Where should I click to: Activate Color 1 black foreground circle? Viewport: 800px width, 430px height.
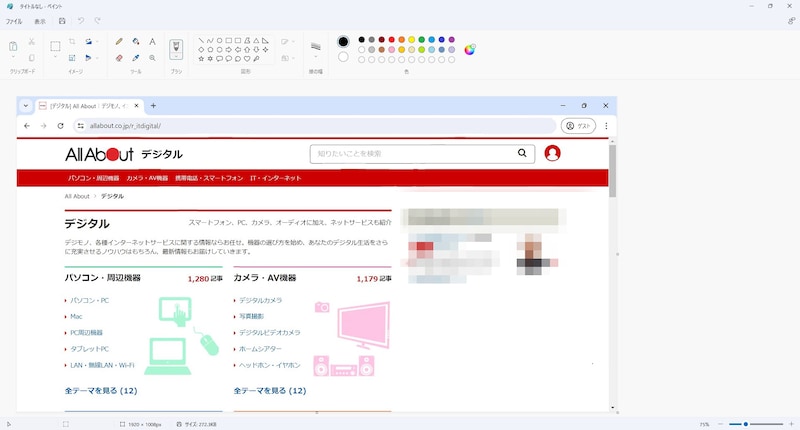(343, 41)
